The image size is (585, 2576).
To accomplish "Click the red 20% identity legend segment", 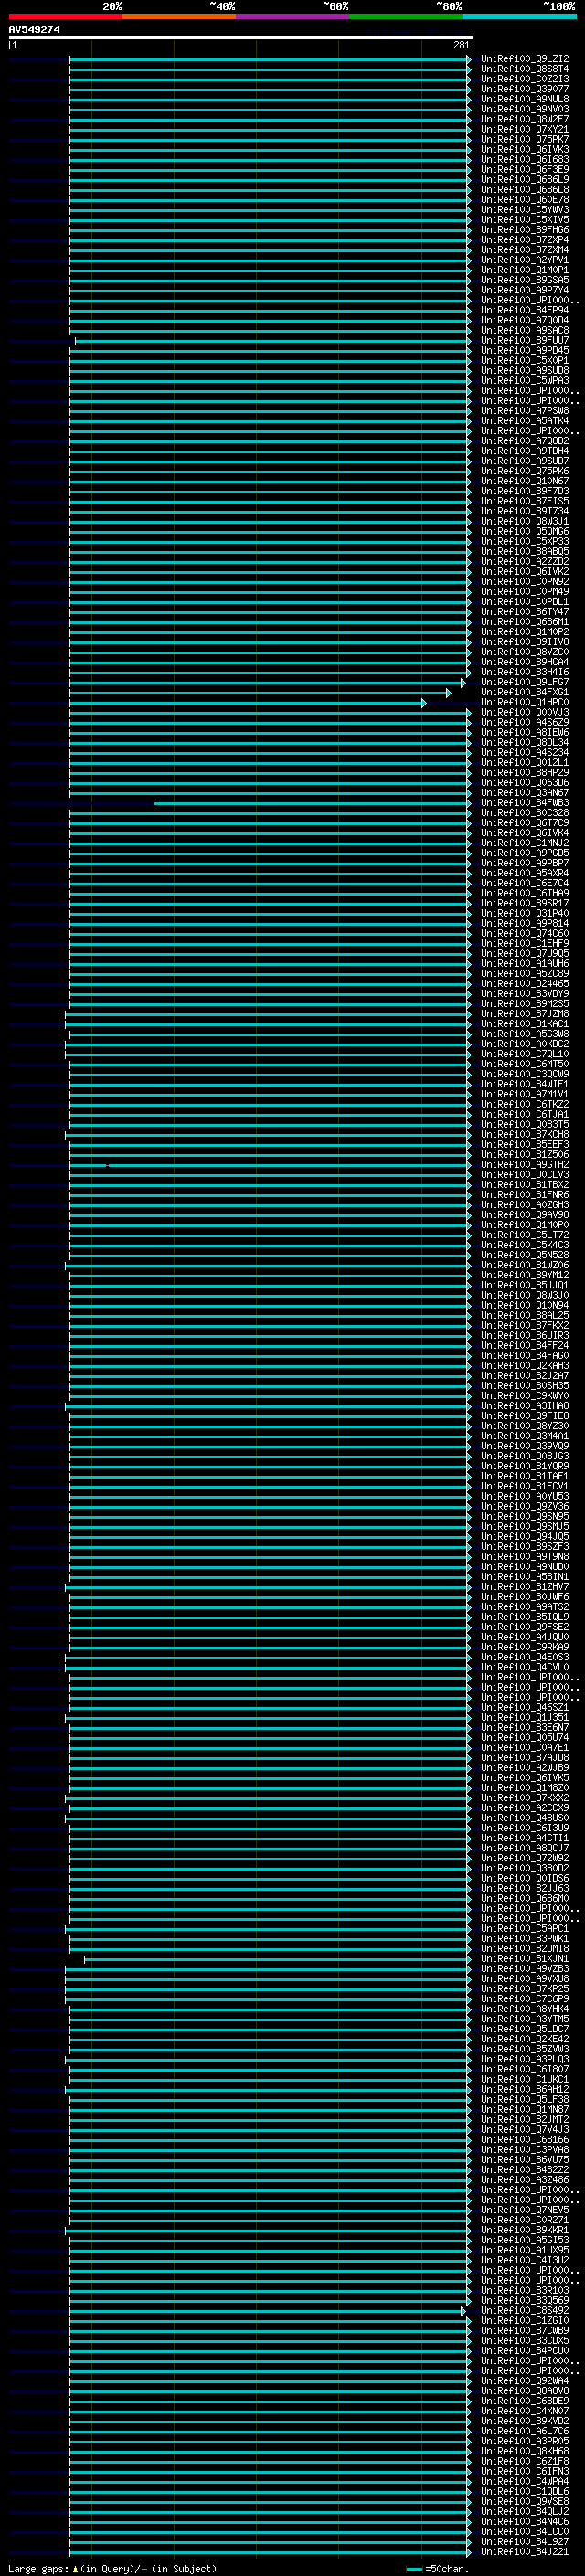I will point(65,16).
